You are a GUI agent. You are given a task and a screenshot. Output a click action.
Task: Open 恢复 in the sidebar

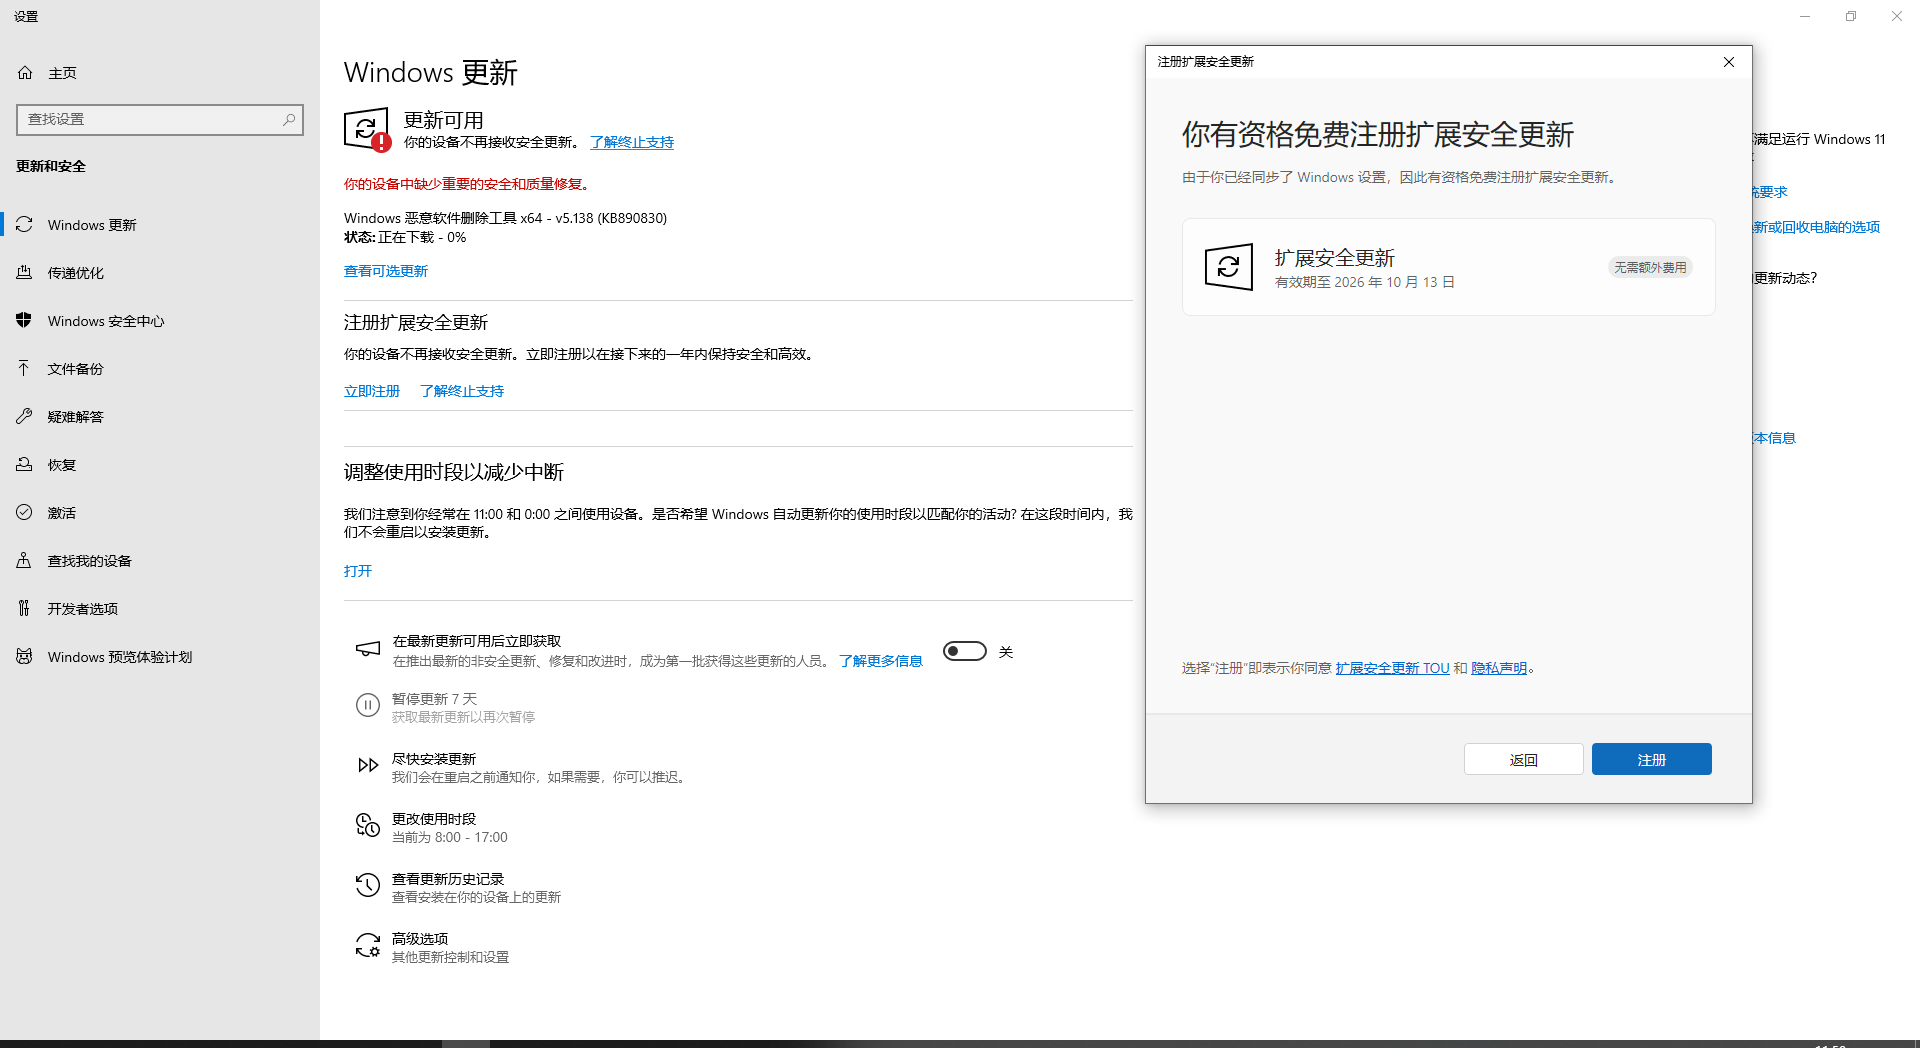160,464
